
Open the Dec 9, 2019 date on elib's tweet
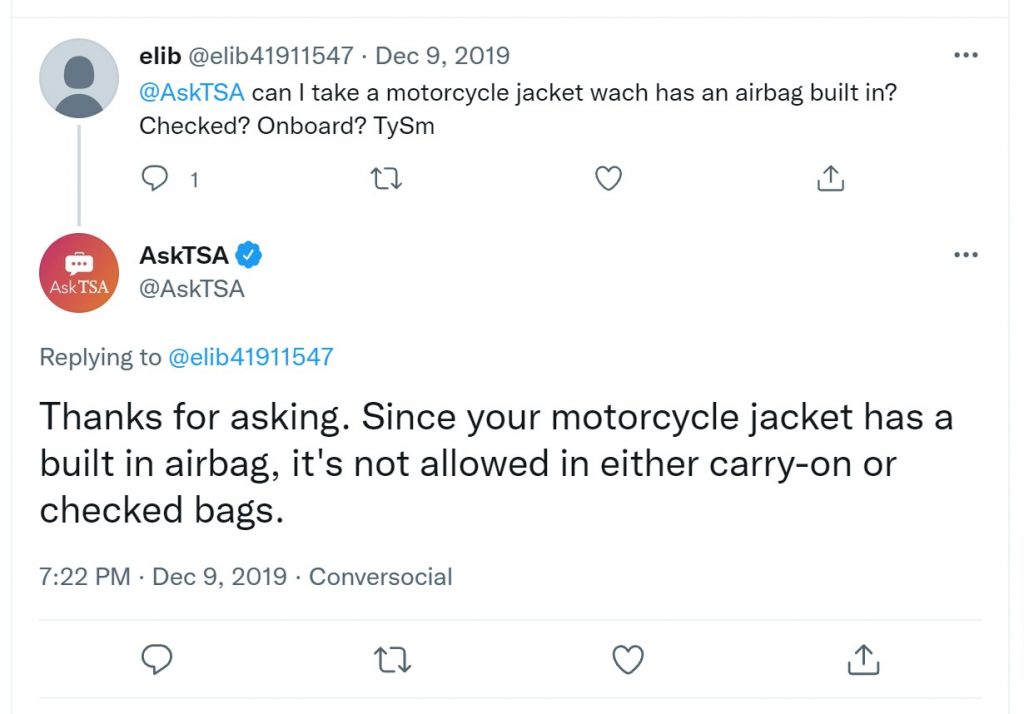443,56
